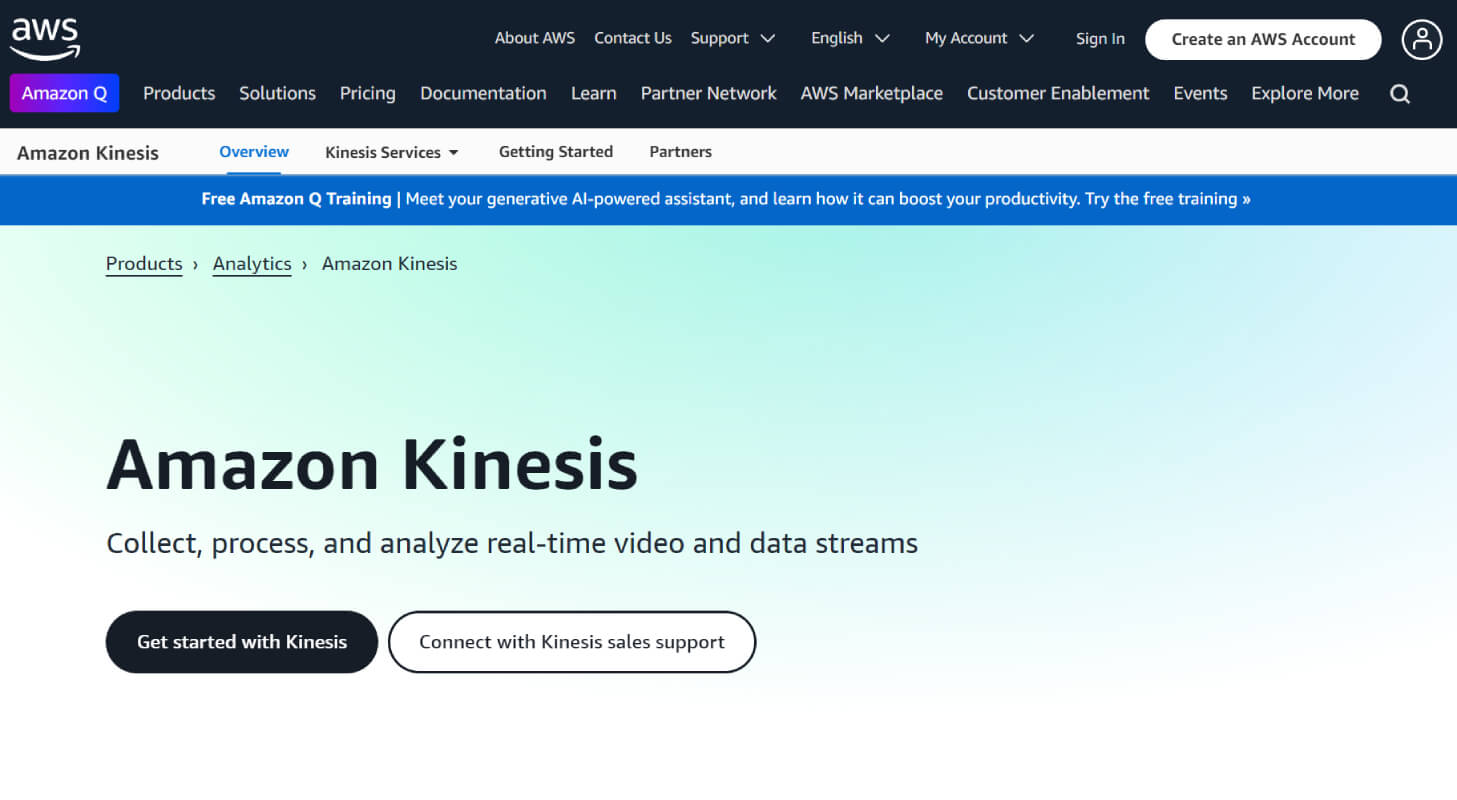Click the Analytics breadcrumb link
The image size is (1457, 800).
tap(252, 264)
